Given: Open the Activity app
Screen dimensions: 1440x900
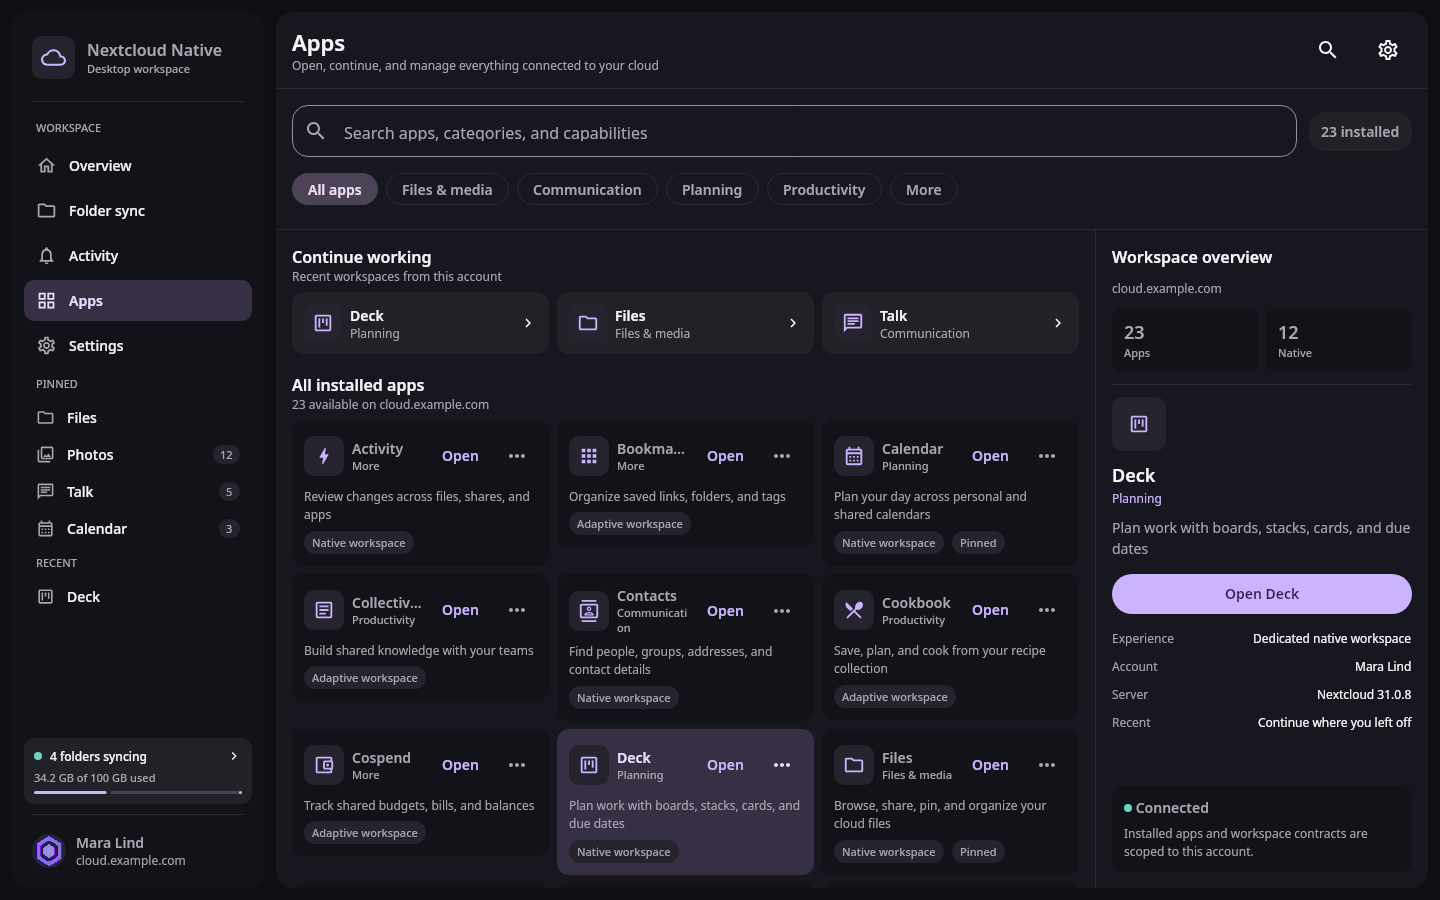Looking at the screenshot, I should point(460,456).
